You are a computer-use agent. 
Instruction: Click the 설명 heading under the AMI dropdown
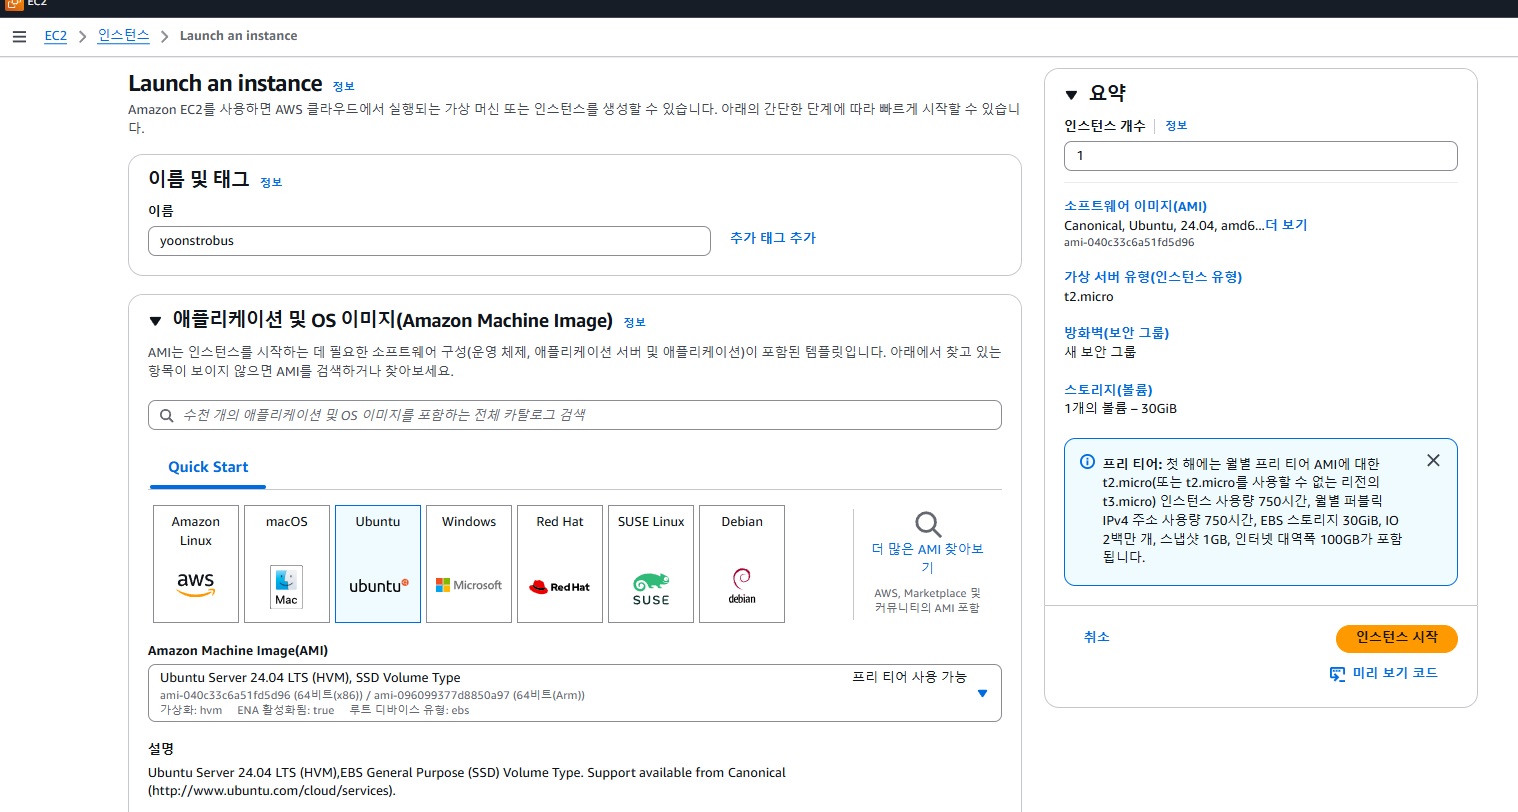tap(161, 749)
